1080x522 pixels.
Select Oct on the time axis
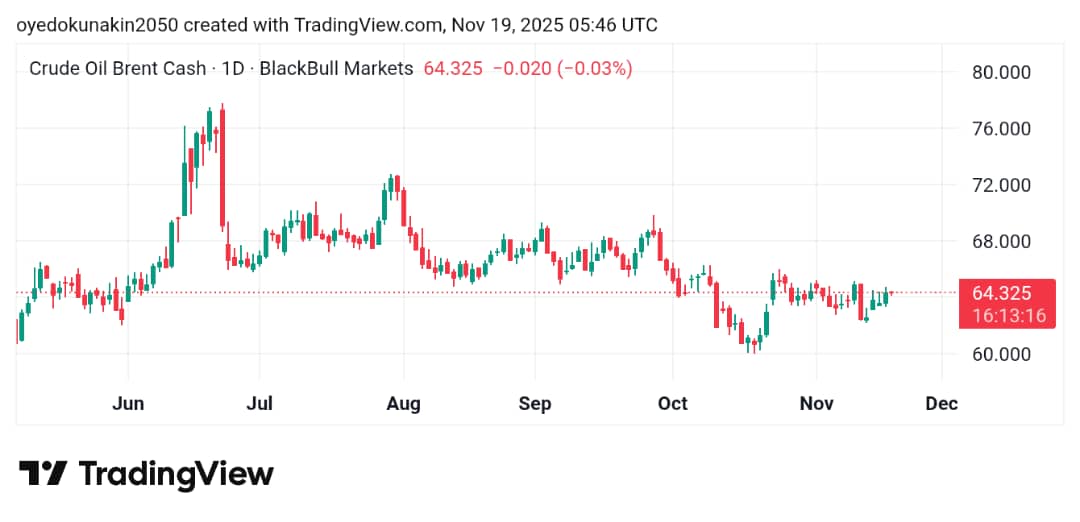673,404
